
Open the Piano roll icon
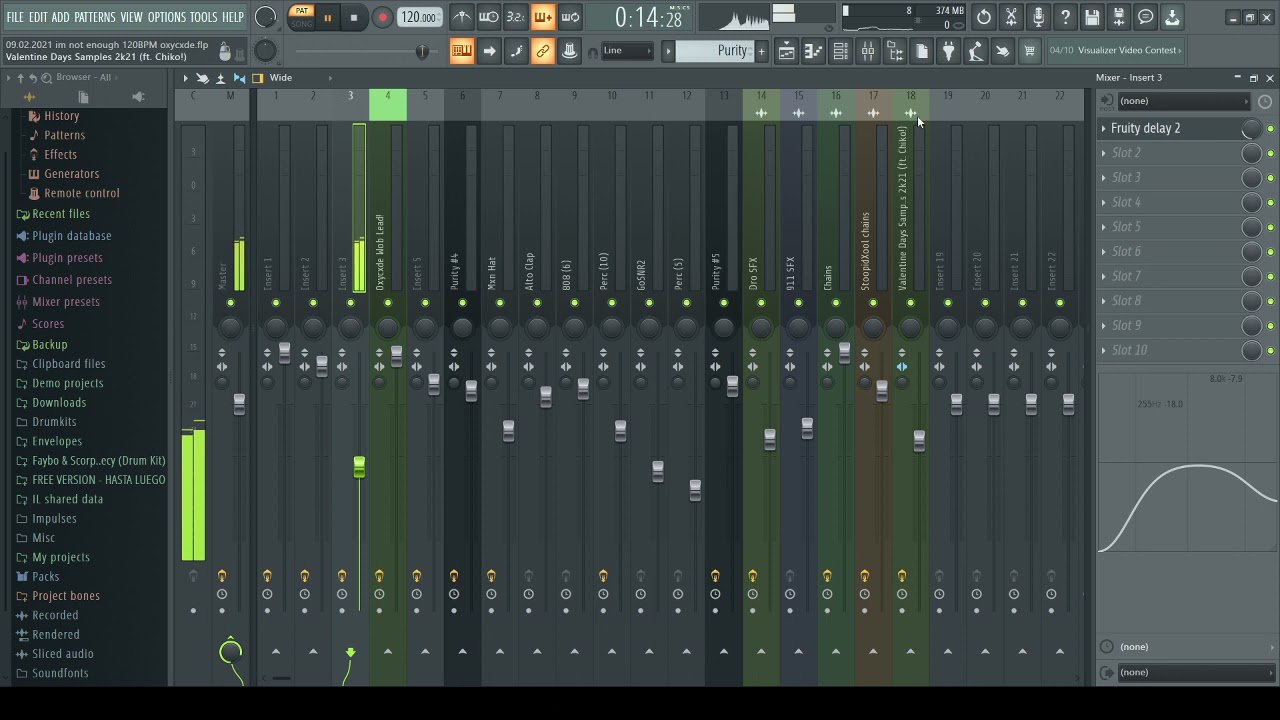pos(814,51)
